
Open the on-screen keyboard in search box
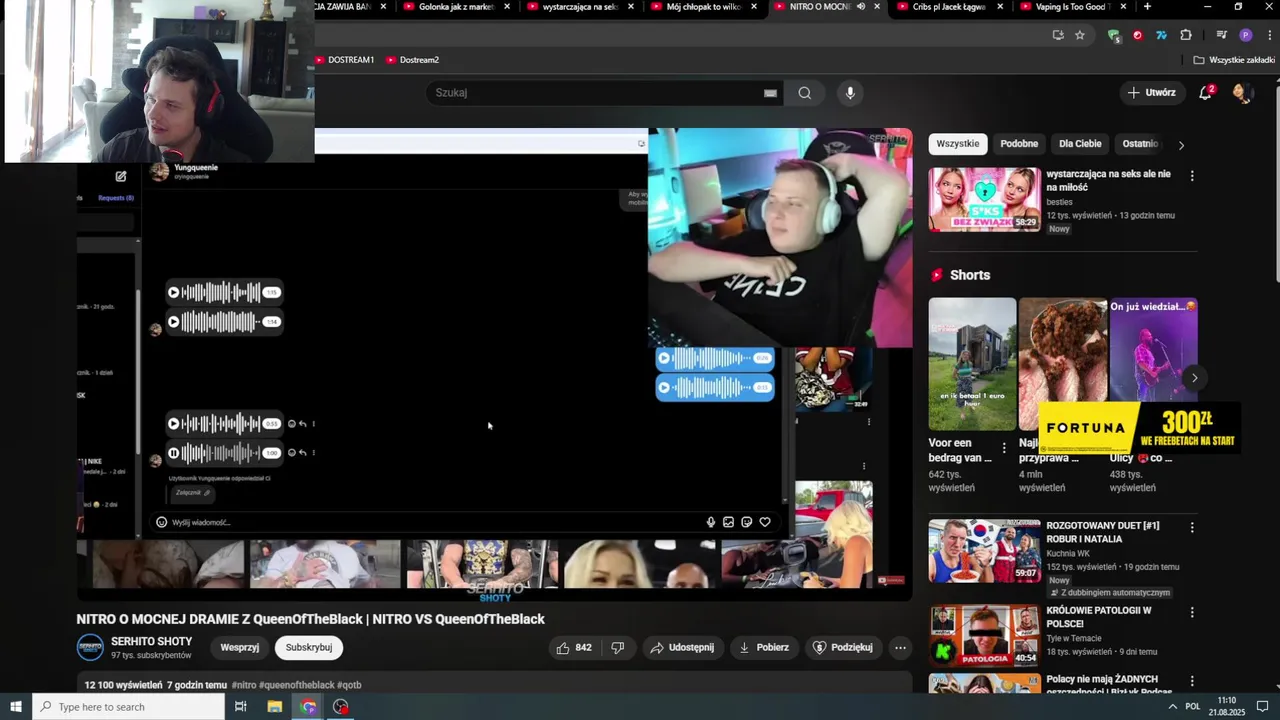[770, 93]
